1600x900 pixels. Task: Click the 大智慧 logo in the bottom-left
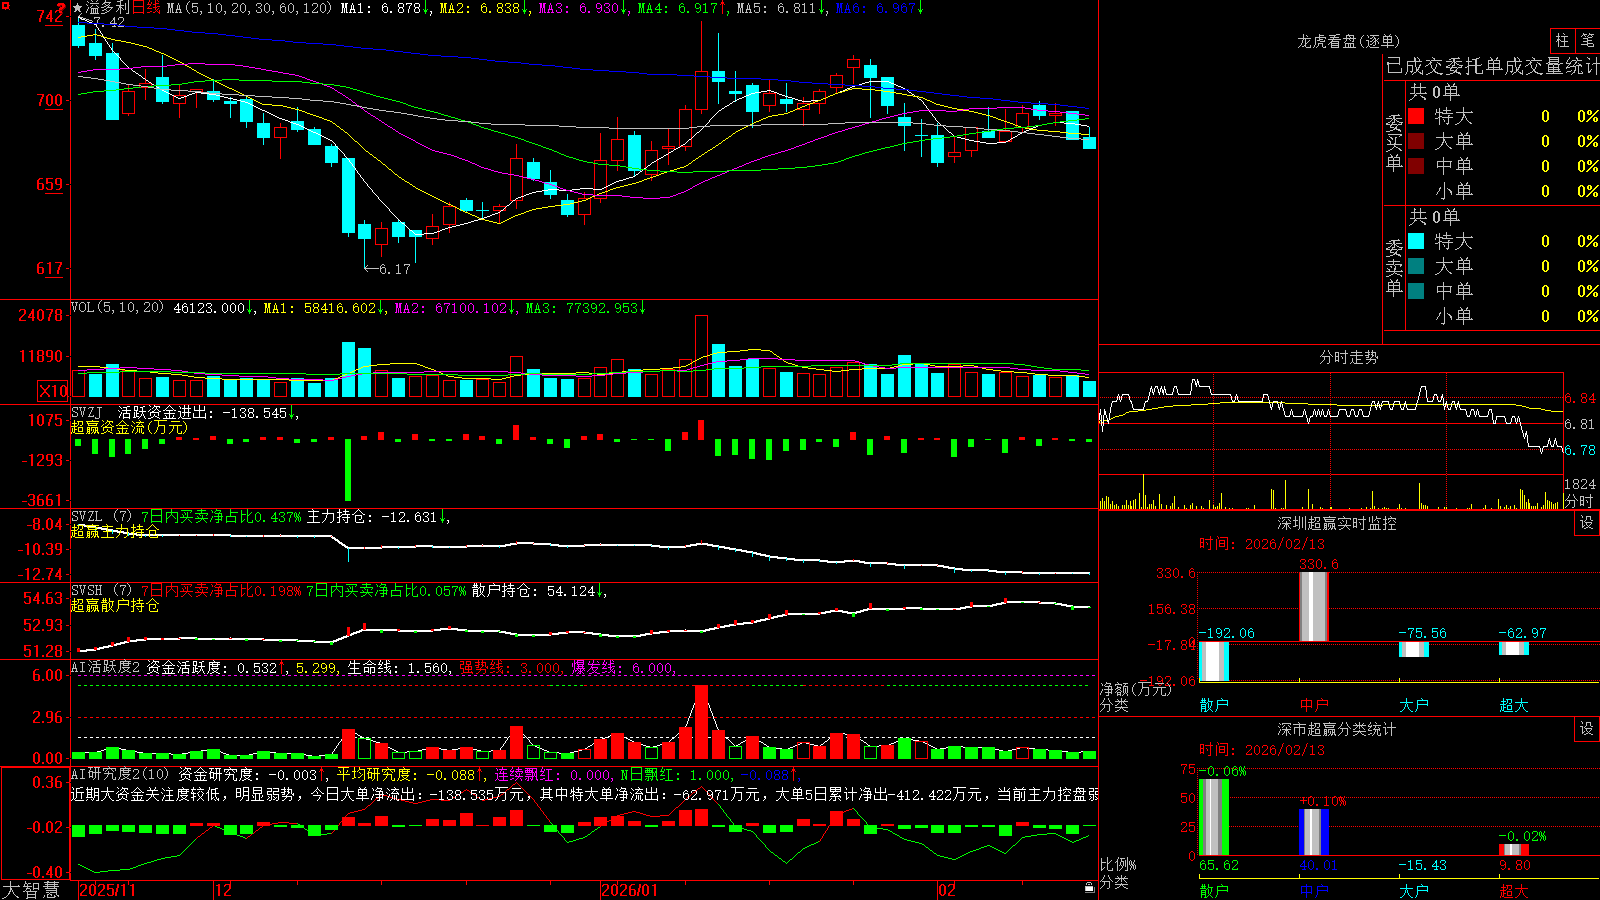(x=31, y=890)
